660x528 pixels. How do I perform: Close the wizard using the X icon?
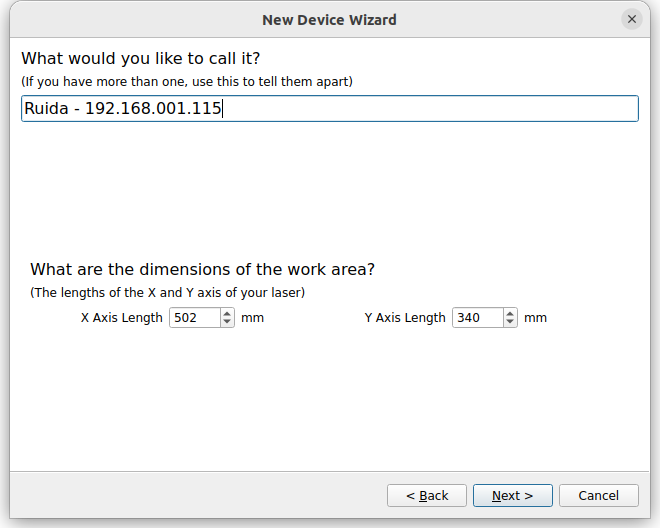(x=631, y=19)
